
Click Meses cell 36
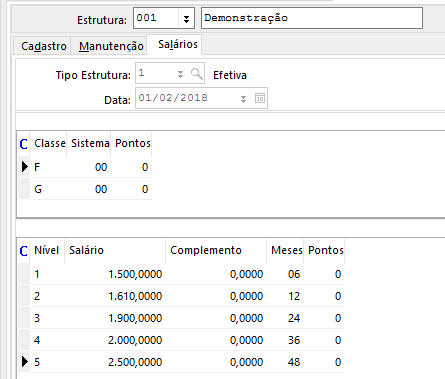(x=286, y=340)
